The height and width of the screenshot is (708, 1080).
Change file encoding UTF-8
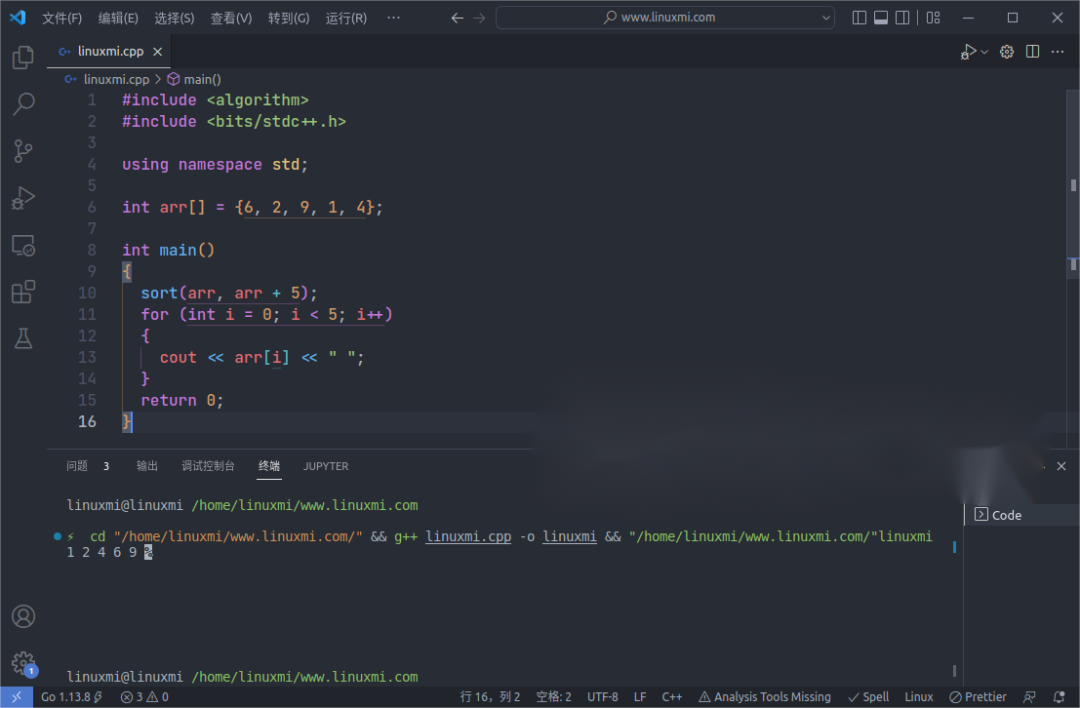point(603,697)
